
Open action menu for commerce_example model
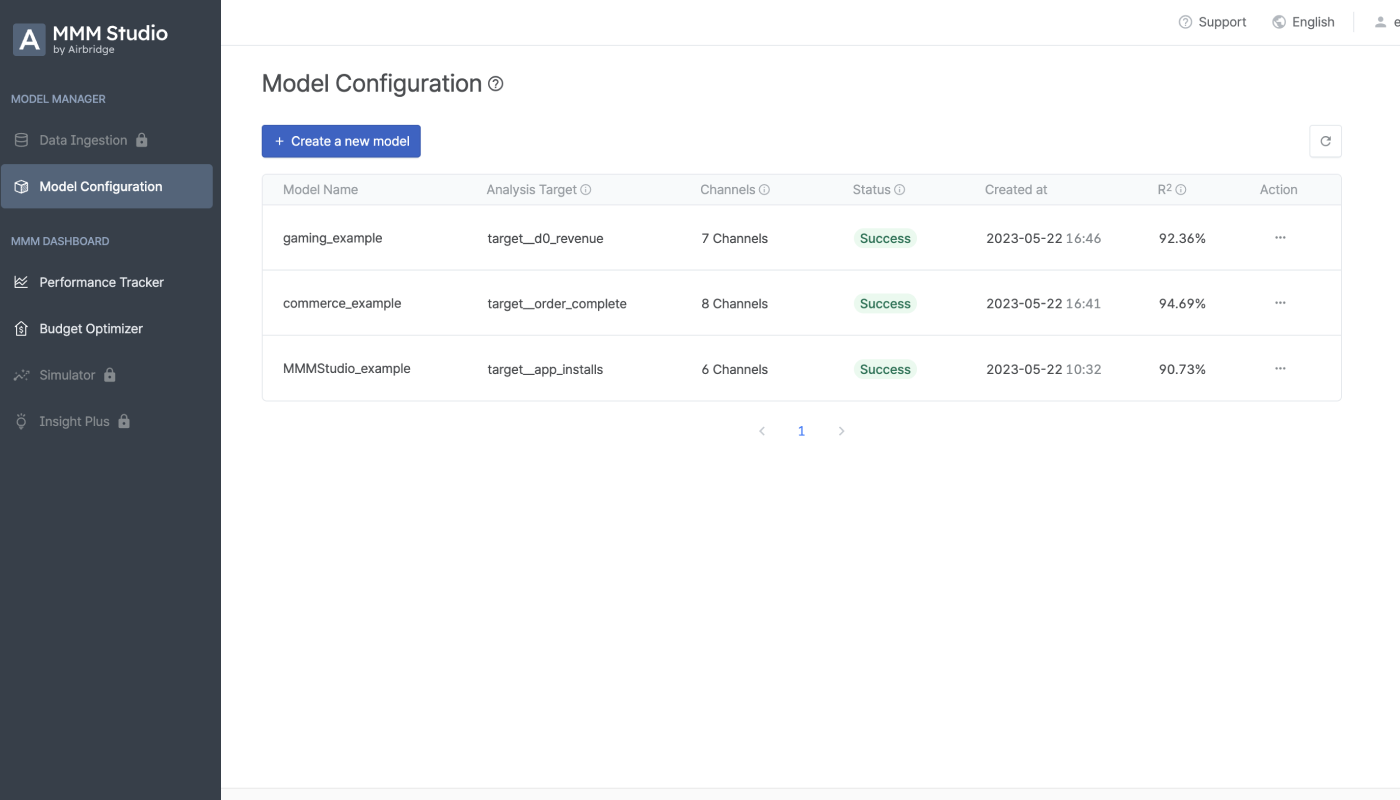click(x=1280, y=303)
